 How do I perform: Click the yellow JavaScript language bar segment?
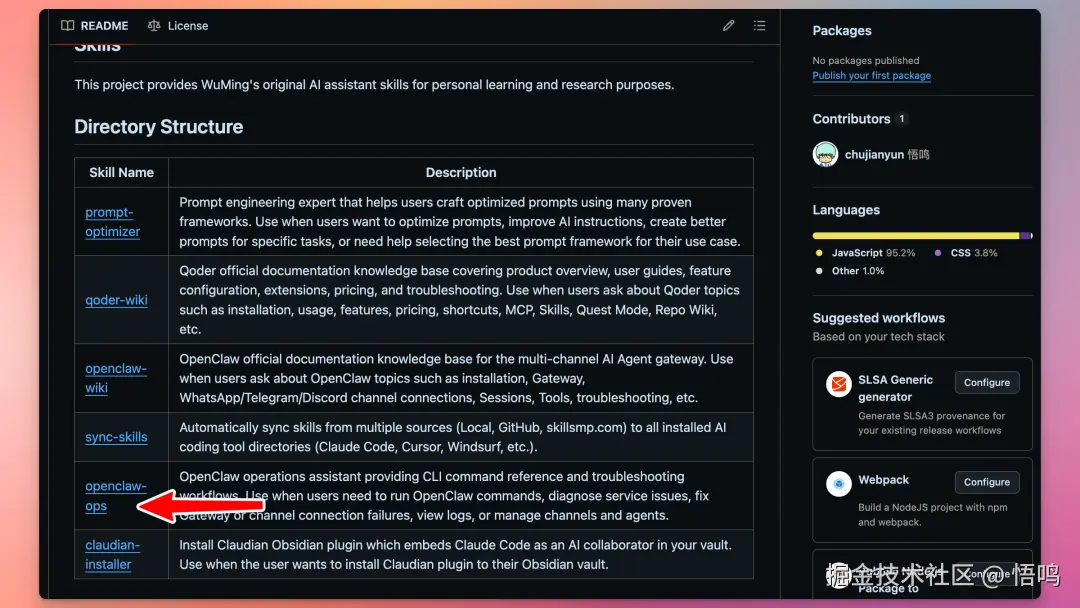pyautogui.click(x=915, y=235)
